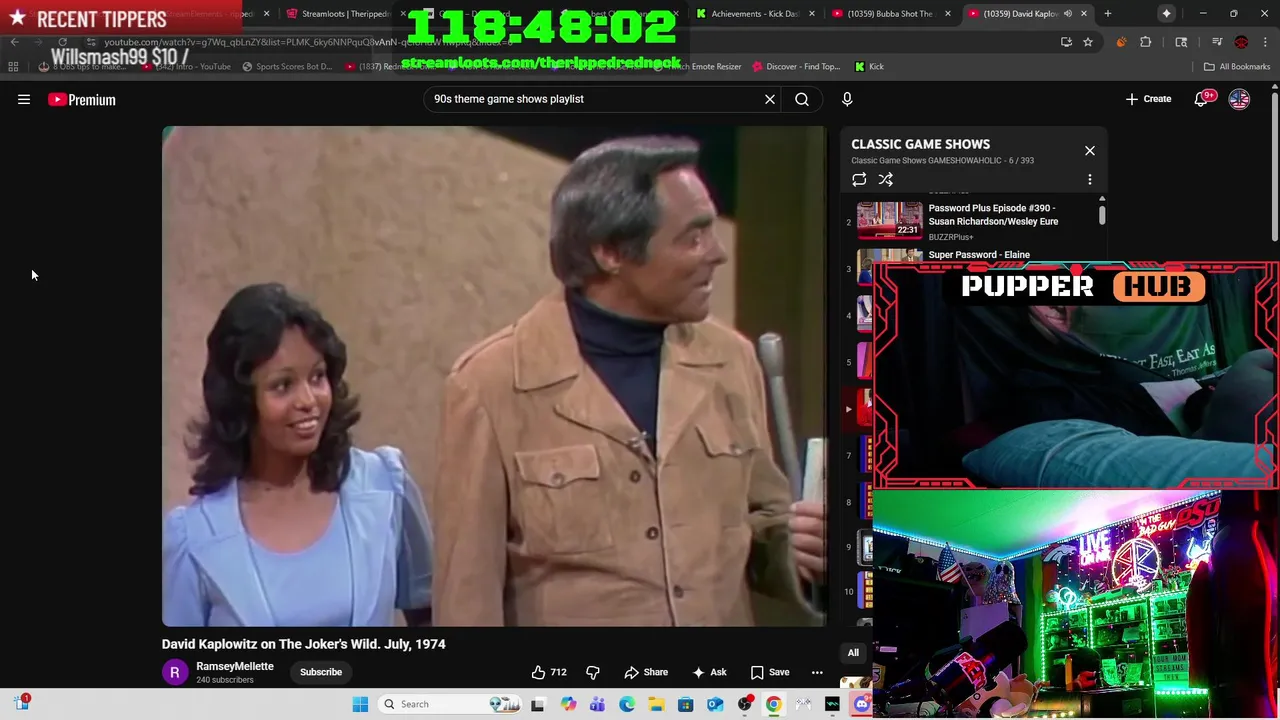1280x720 pixels.
Task: Open the YouTube hamburger guide menu
Action: click(24, 99)
